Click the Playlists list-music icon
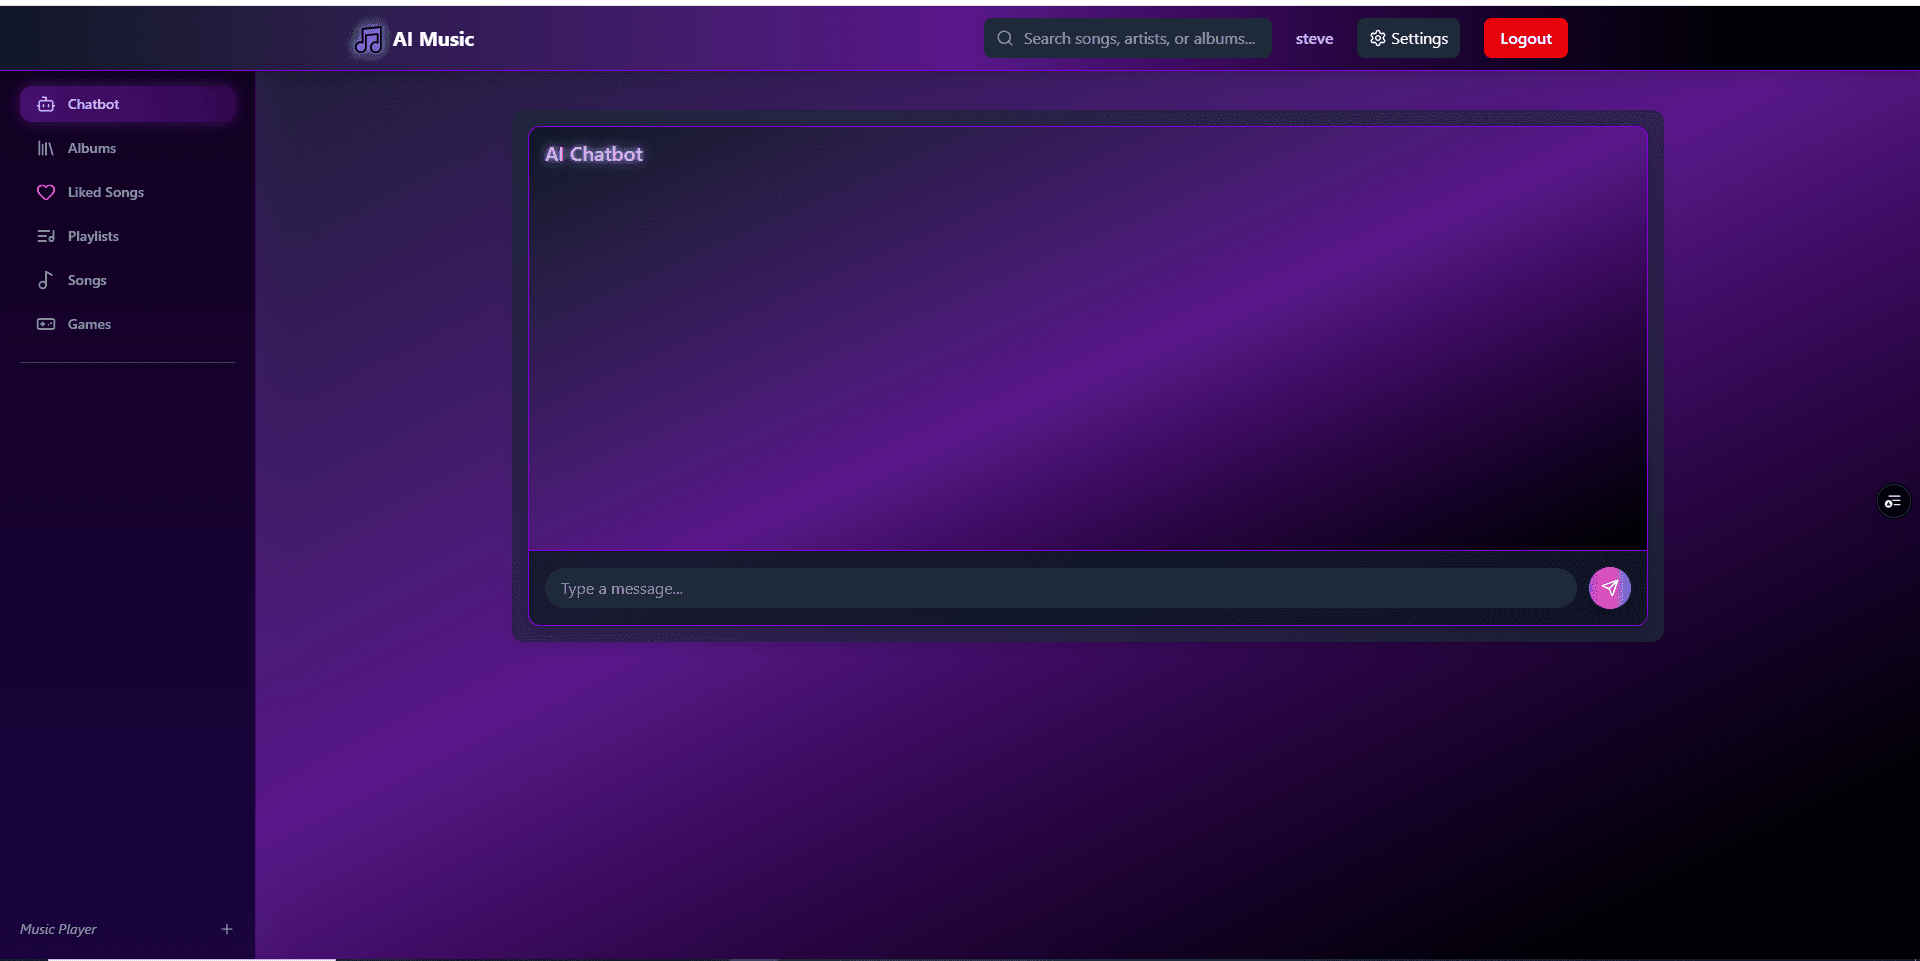The image size is (1920, 961). pyautogui.click(x=46, y=236)
